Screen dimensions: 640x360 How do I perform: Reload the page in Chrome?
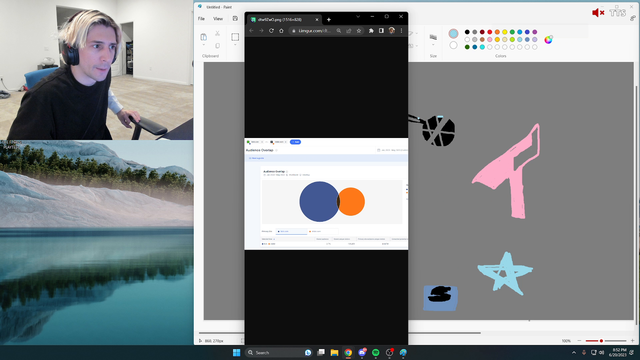(x=271, y=31)
